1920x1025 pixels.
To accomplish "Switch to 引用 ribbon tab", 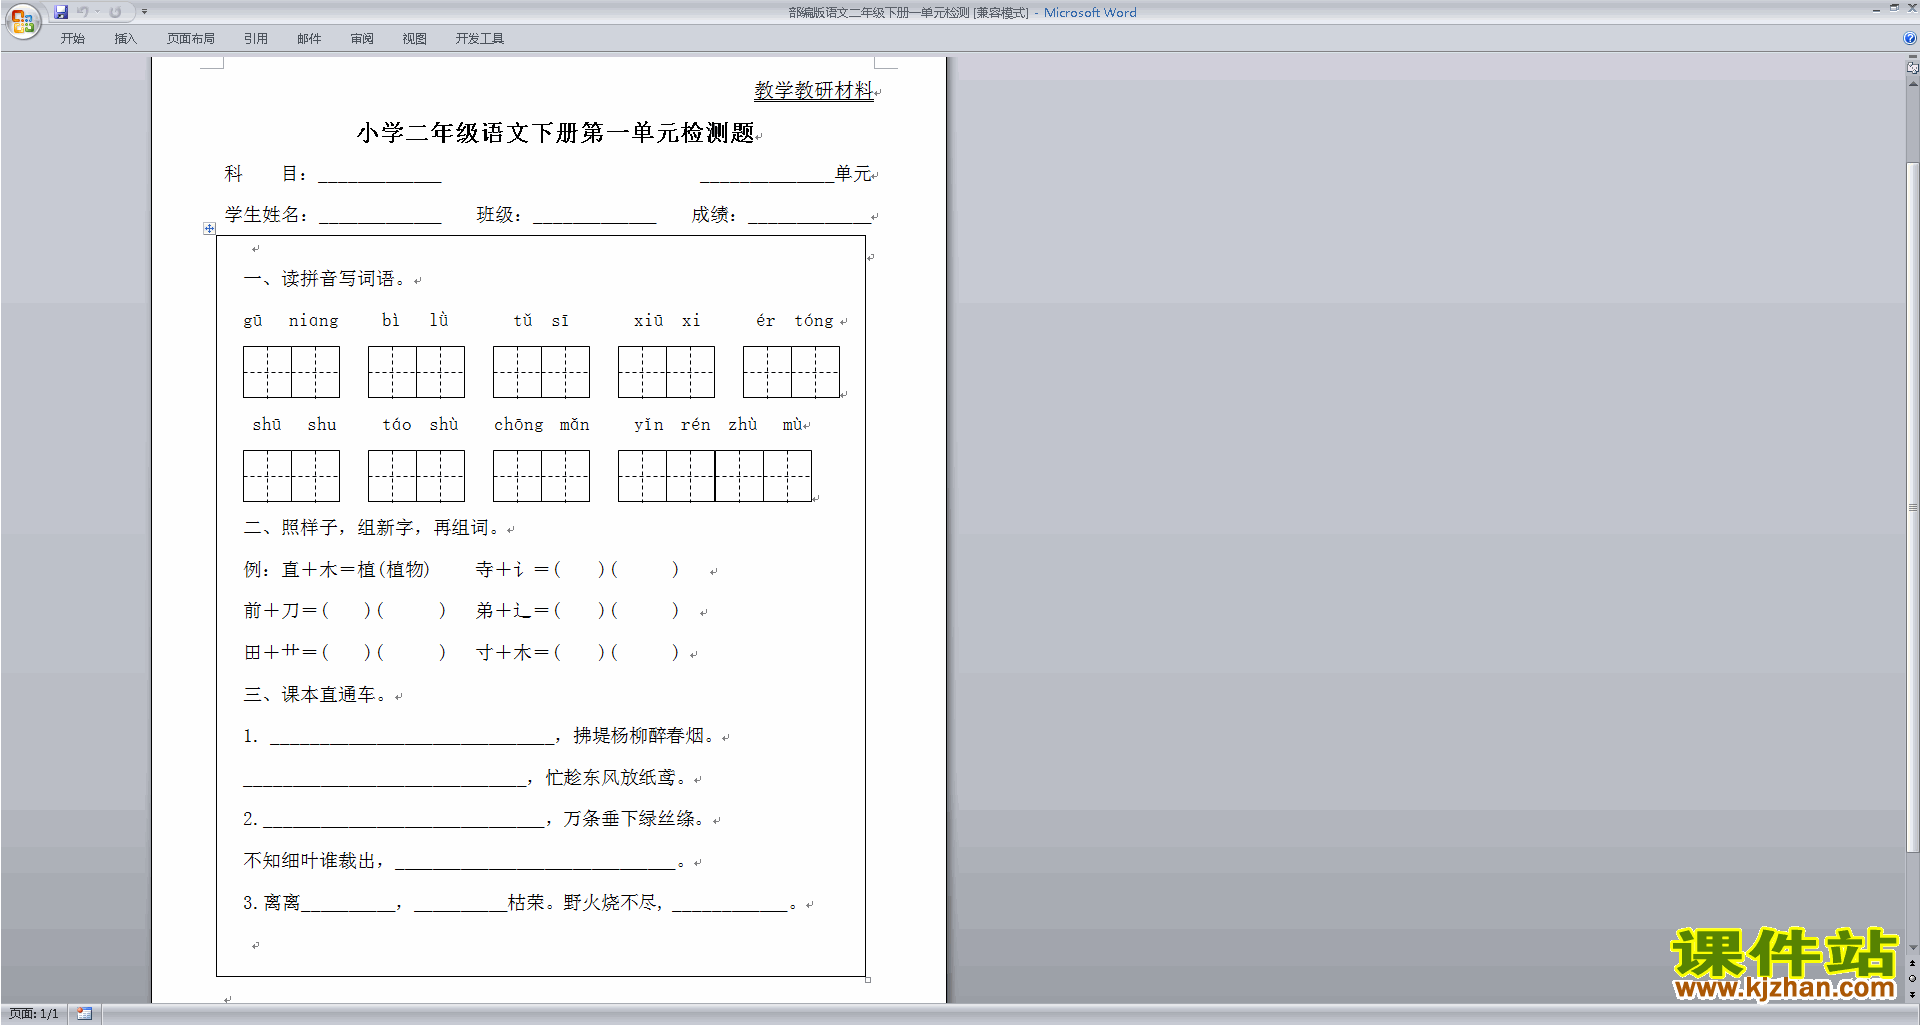I will [x=256, y=39].
